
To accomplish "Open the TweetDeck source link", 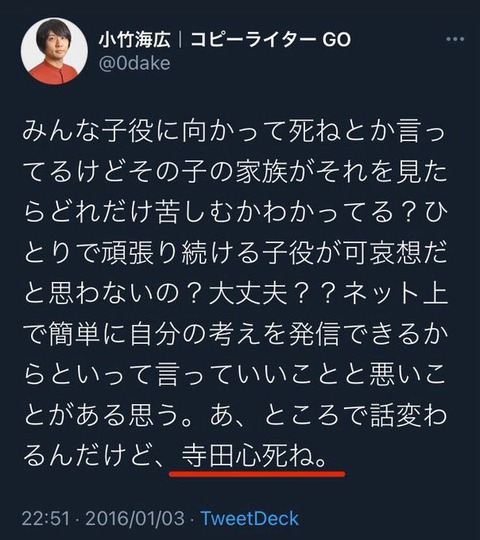I will [250, 519].
